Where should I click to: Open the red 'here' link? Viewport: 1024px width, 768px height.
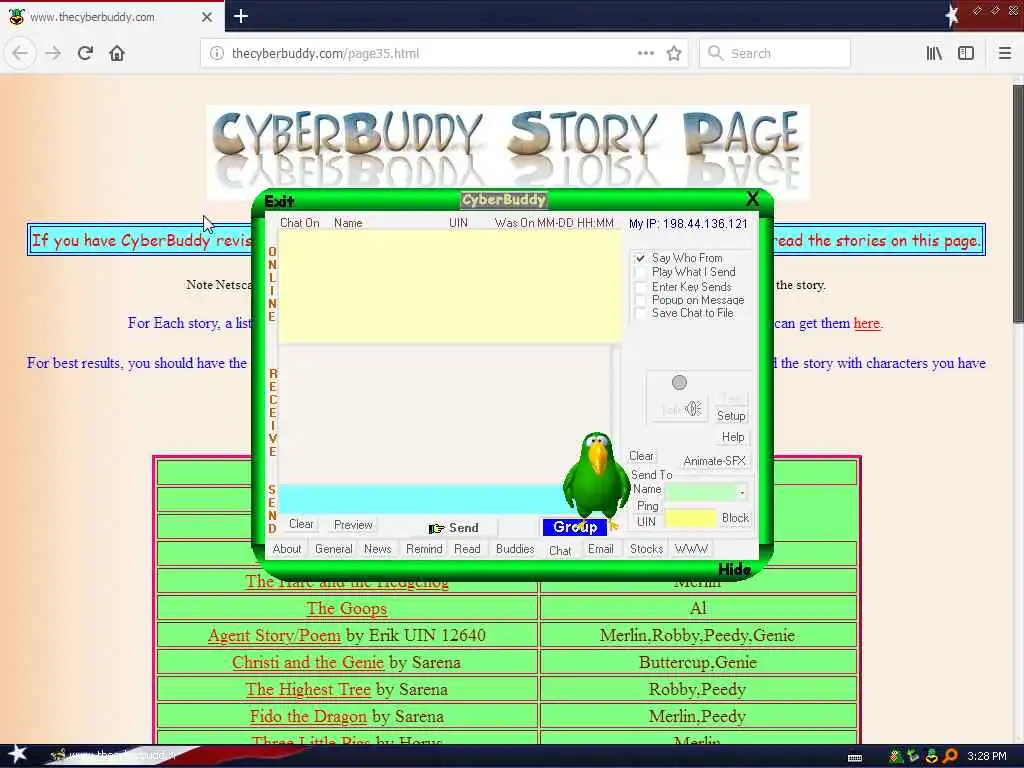[x=867, y=323]
